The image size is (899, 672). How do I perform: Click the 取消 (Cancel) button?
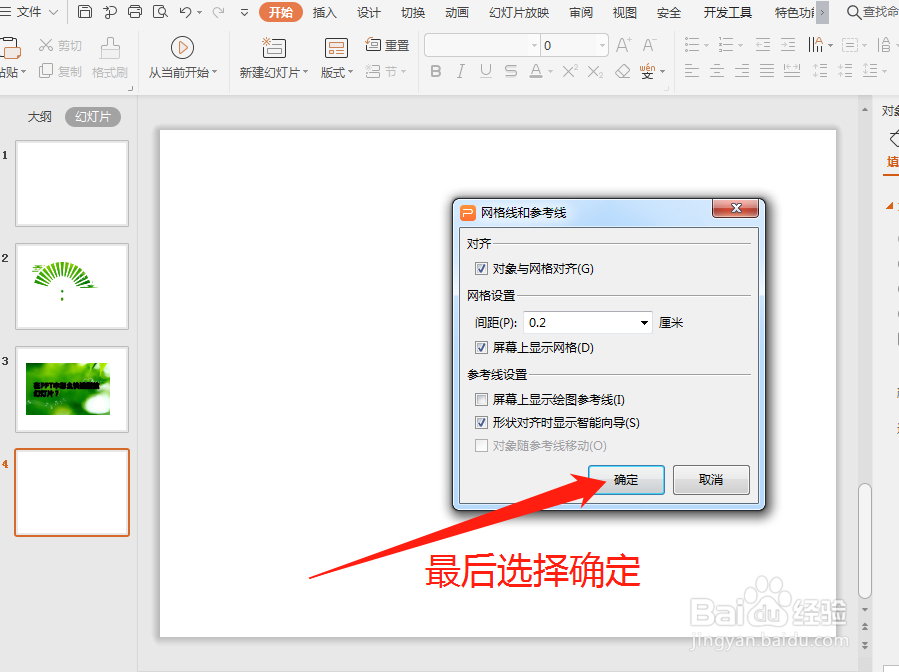pyautogui.click(x=711, y=480)
